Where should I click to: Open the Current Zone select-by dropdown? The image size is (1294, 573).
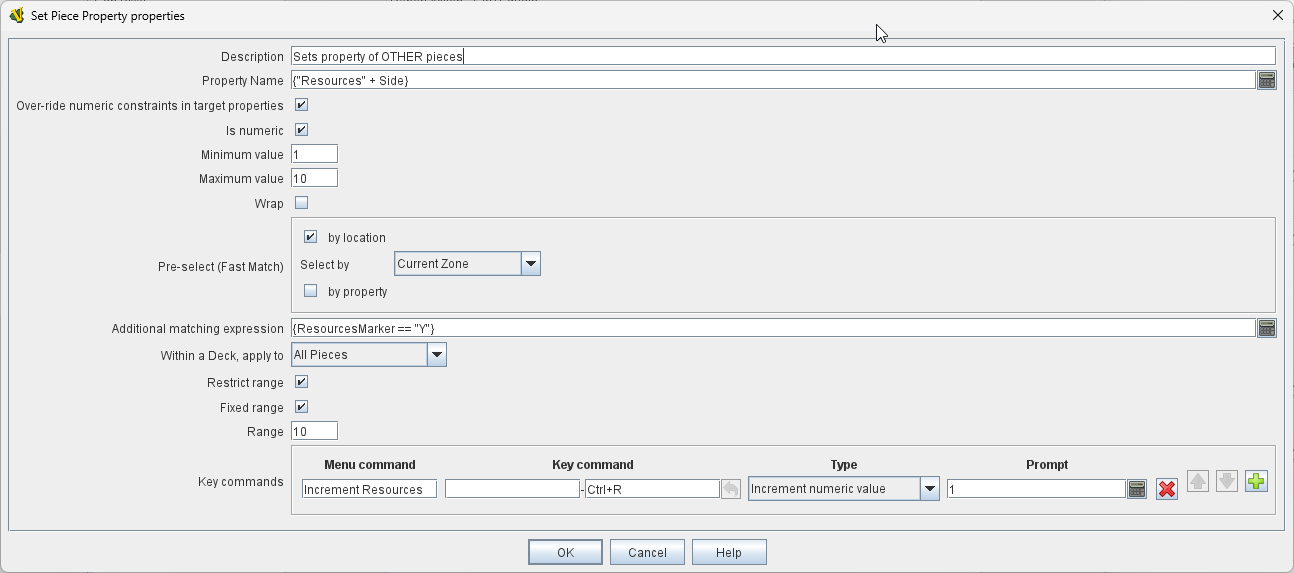(x=530, y=264)
